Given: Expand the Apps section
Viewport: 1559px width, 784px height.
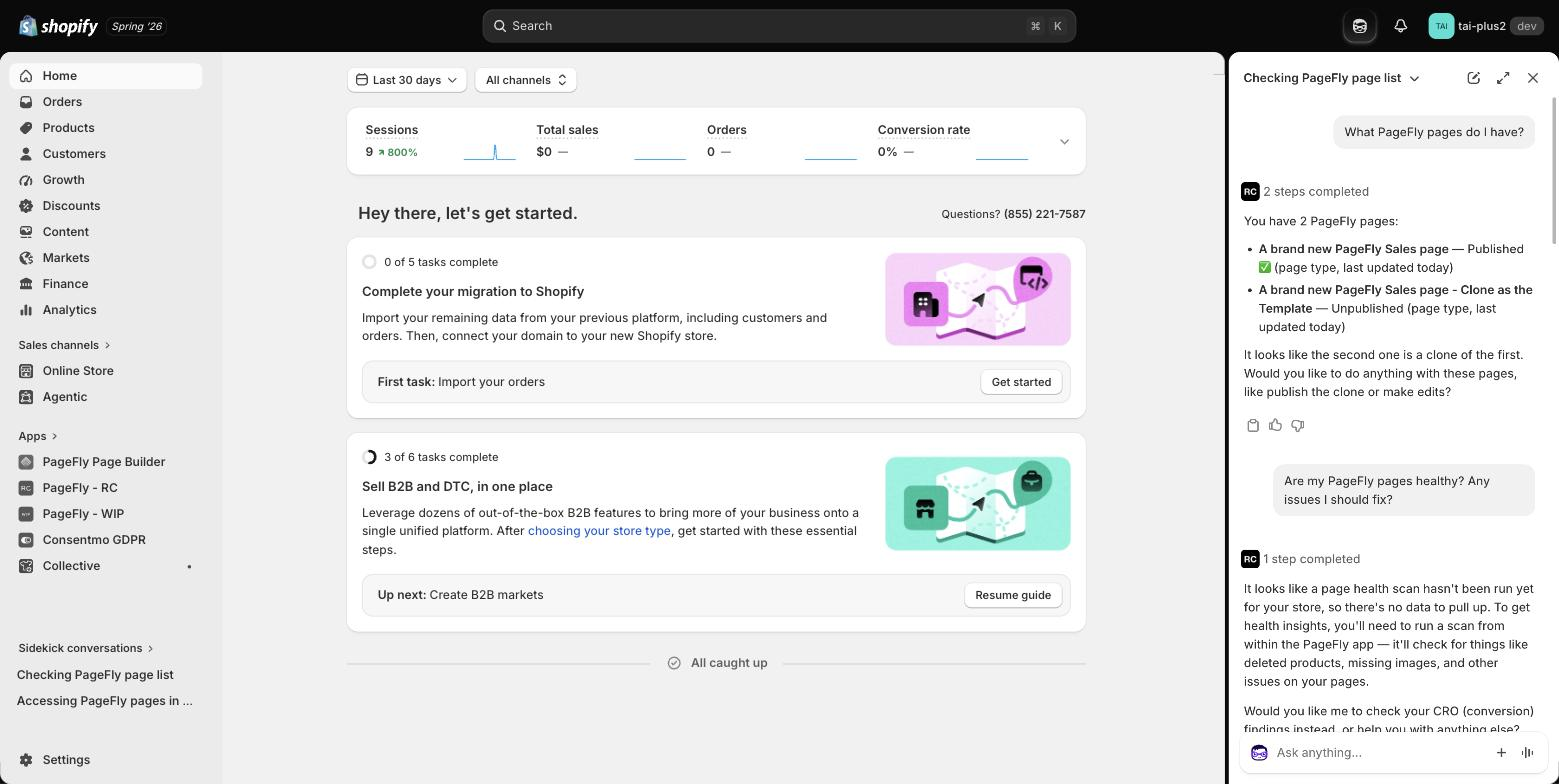Looking at the screenshot, I should tap(38, 436).
